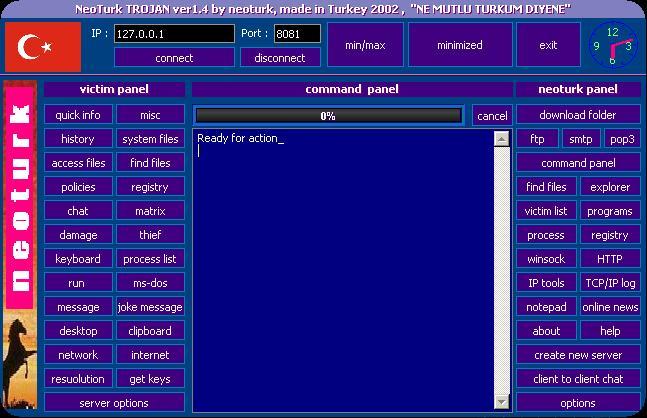Click the horse silhouette image
647x418 pixels.
[19, 362]
